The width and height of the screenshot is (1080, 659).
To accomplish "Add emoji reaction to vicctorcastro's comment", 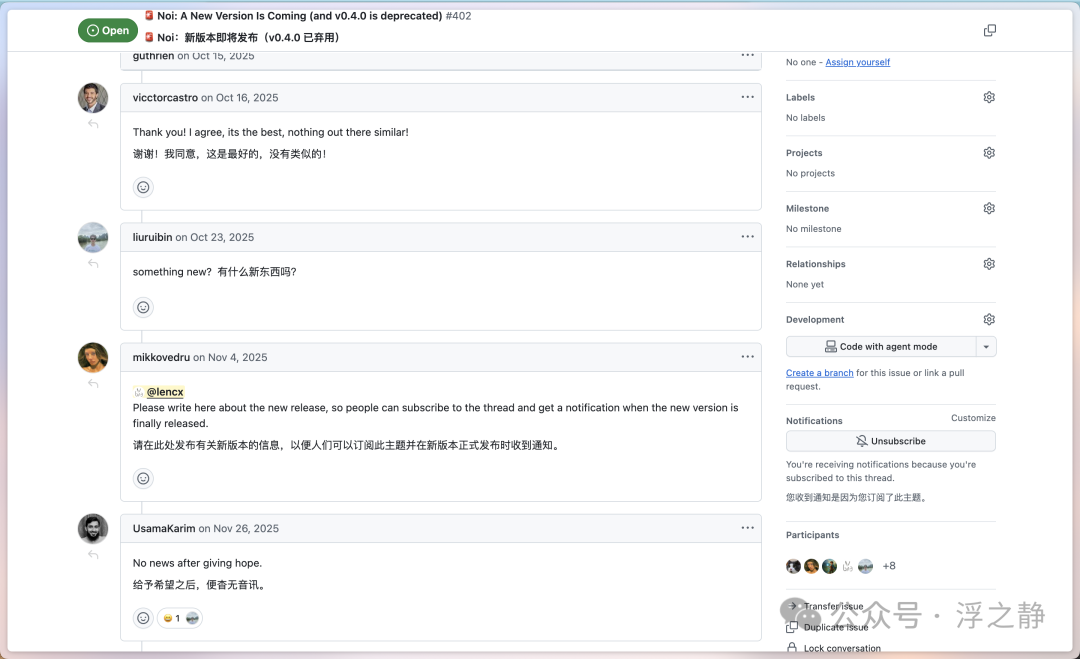I will 143,187.
